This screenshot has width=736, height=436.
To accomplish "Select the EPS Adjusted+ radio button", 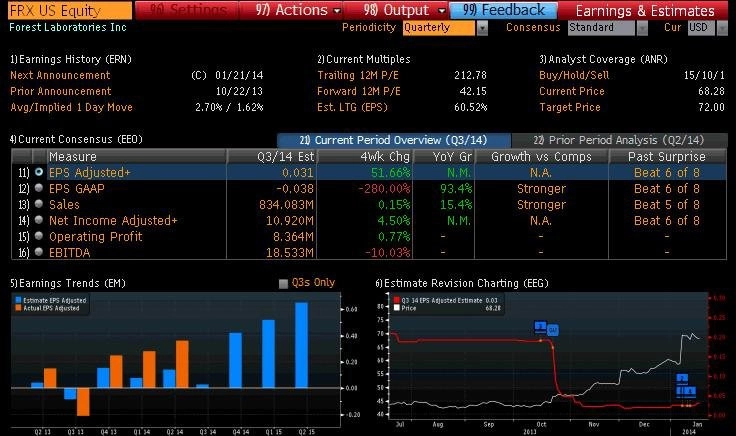I will [39, 172].
